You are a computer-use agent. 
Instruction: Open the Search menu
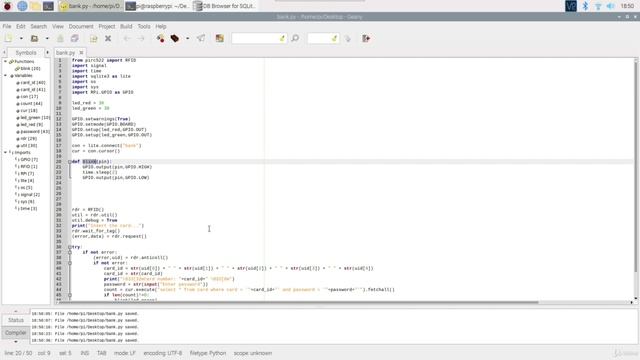coord(38,26)
